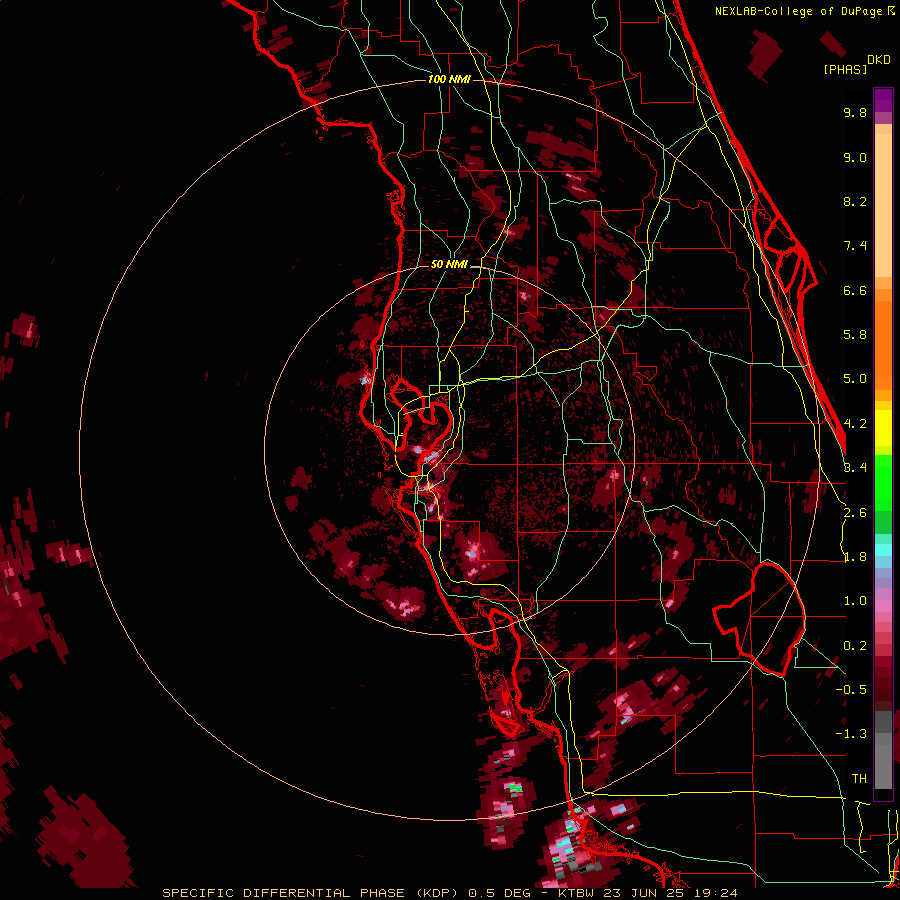The width and height of the screenshot is (900, 900).
Task: Click the 8.2 value on the color scale
Action: click(x=855, y=202)
